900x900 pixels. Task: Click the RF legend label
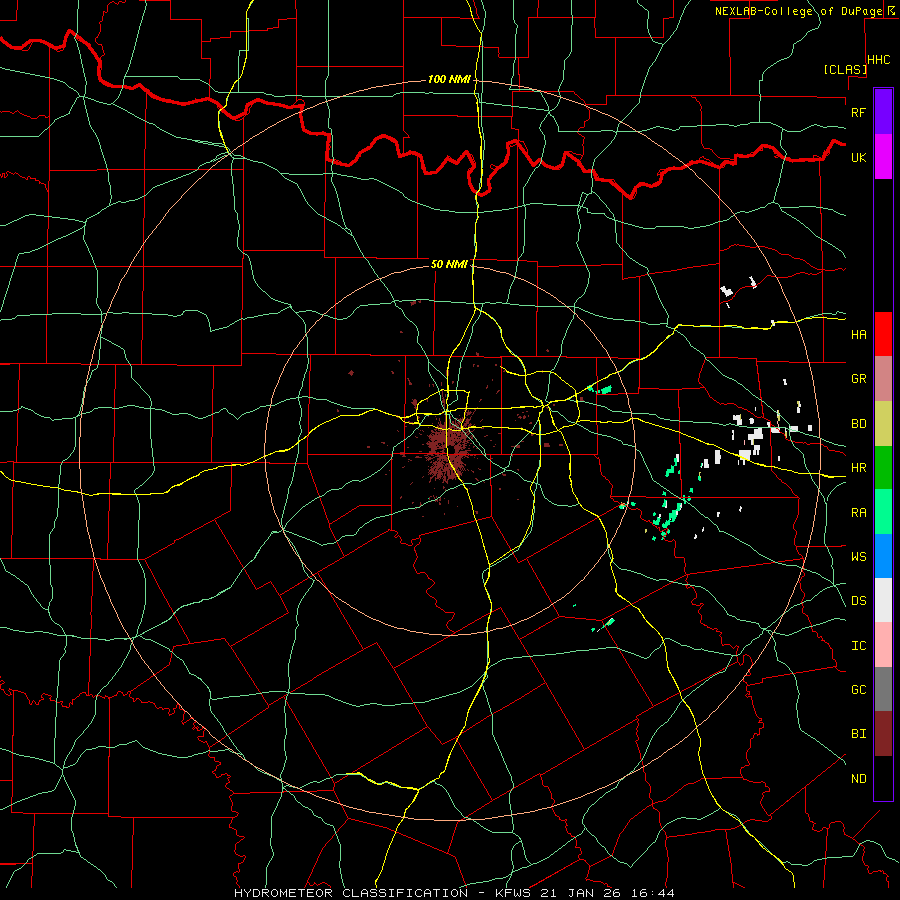[858, 112]
